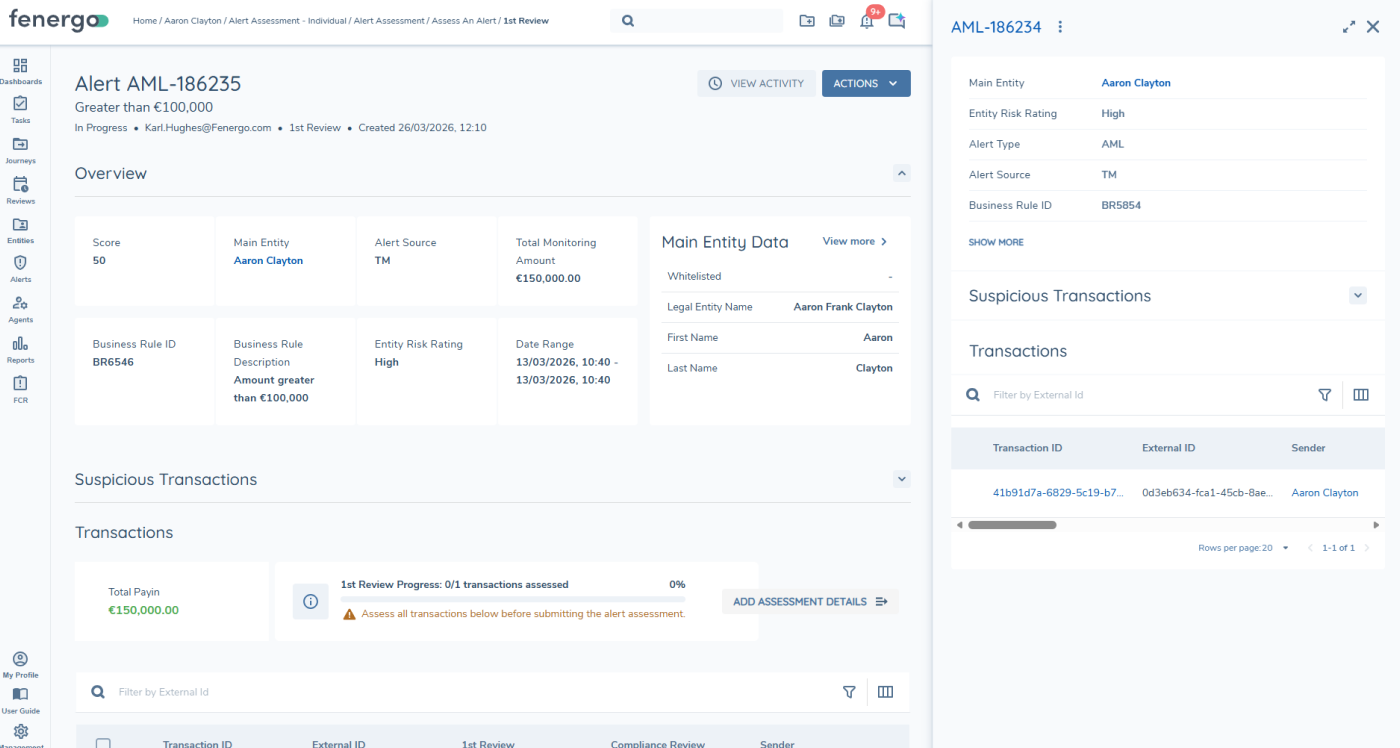The height and width of the screenshot is (748, 1400).
Task: Open the Alerts sidebar icon
Action: [20, 268]
